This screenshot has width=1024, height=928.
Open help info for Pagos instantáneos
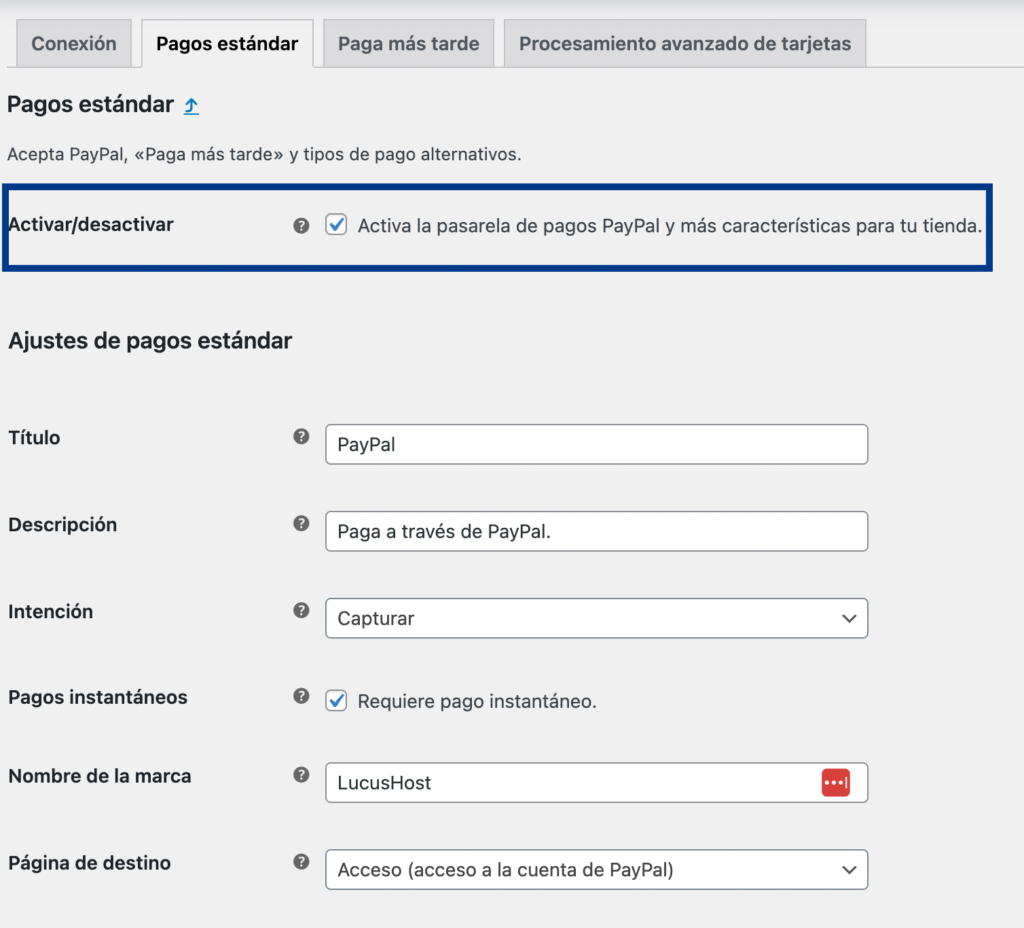[x=301, y=694]
